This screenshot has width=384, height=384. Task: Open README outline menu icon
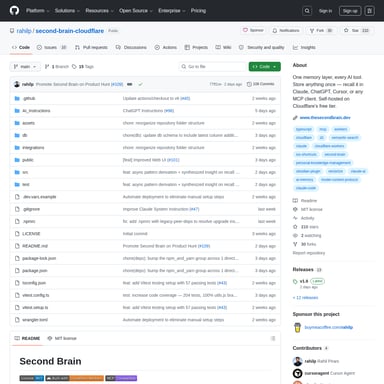[x=273, y=338]
